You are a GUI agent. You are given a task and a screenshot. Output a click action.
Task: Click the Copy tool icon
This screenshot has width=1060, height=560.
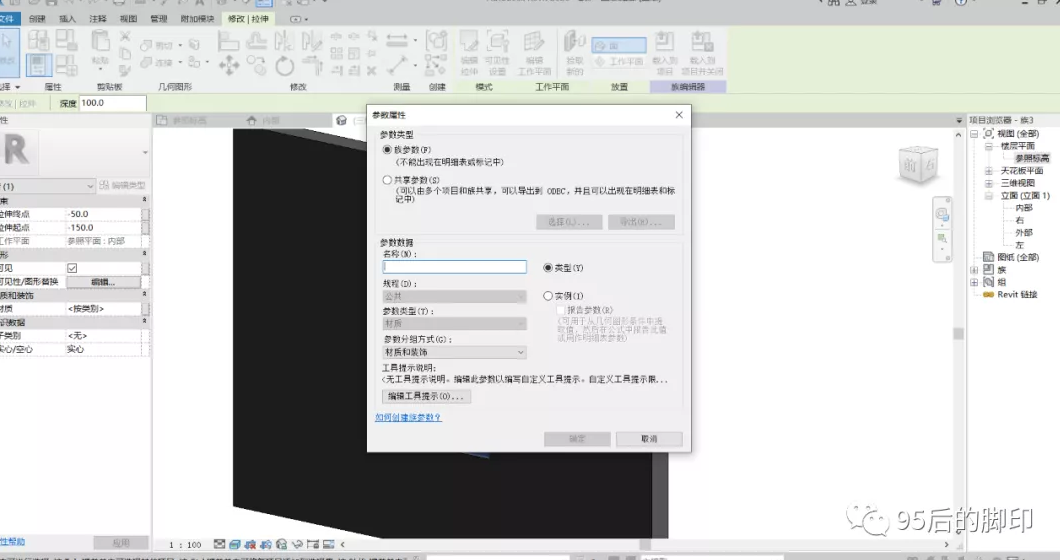point(256,66)
